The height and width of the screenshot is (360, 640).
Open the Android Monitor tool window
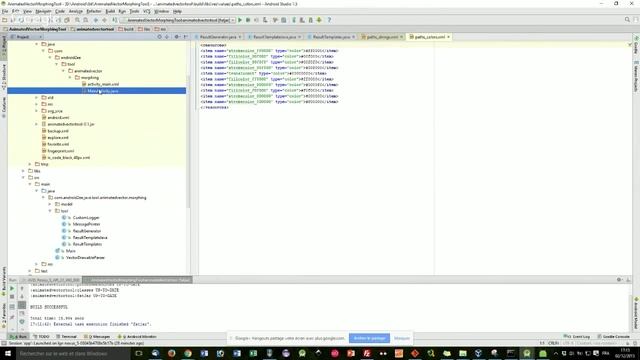(x=138, y=337)
